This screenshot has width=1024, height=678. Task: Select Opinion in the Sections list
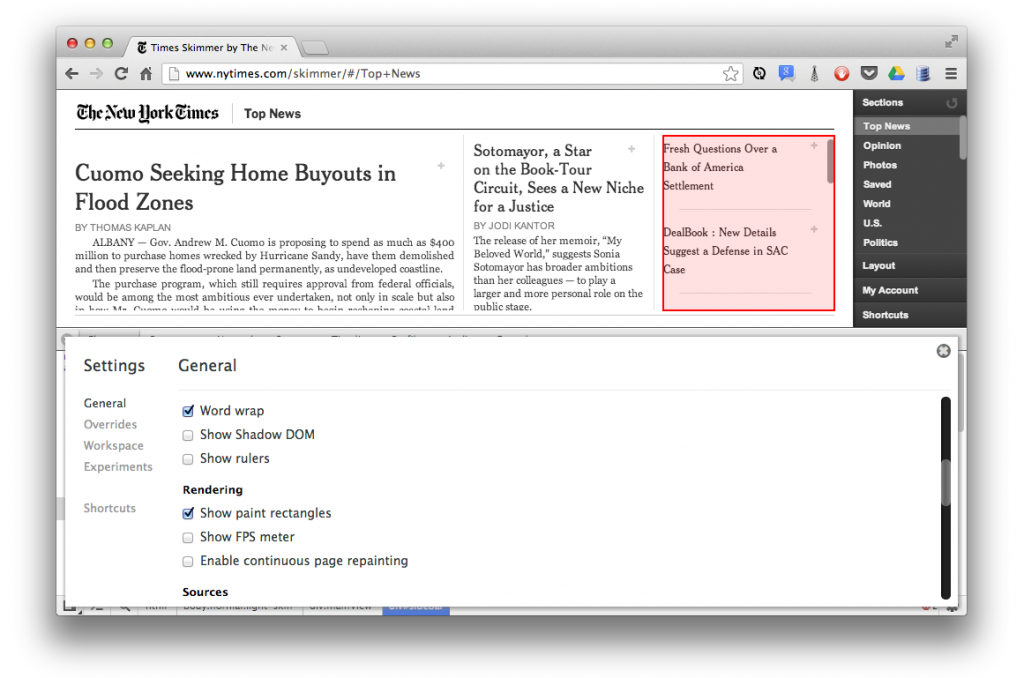[x=882, y=146]
